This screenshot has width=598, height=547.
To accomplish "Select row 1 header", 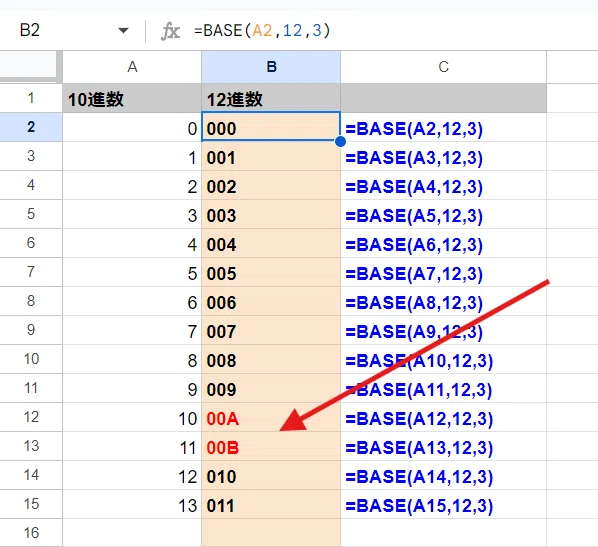I will point(31,98).
